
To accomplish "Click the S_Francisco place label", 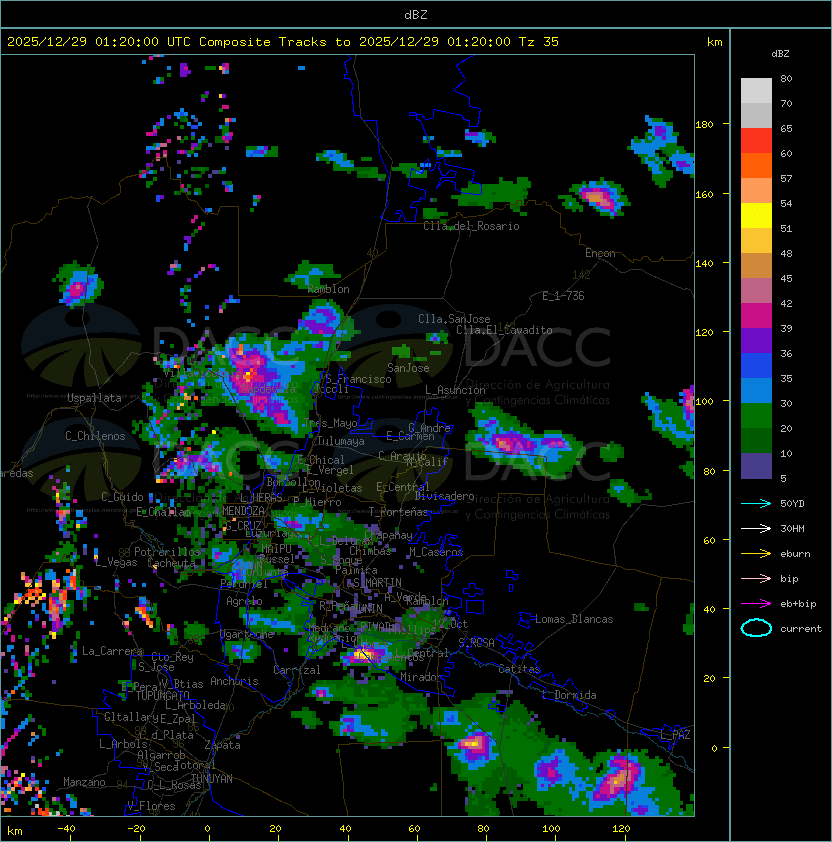I will click(x=358, y=379).
